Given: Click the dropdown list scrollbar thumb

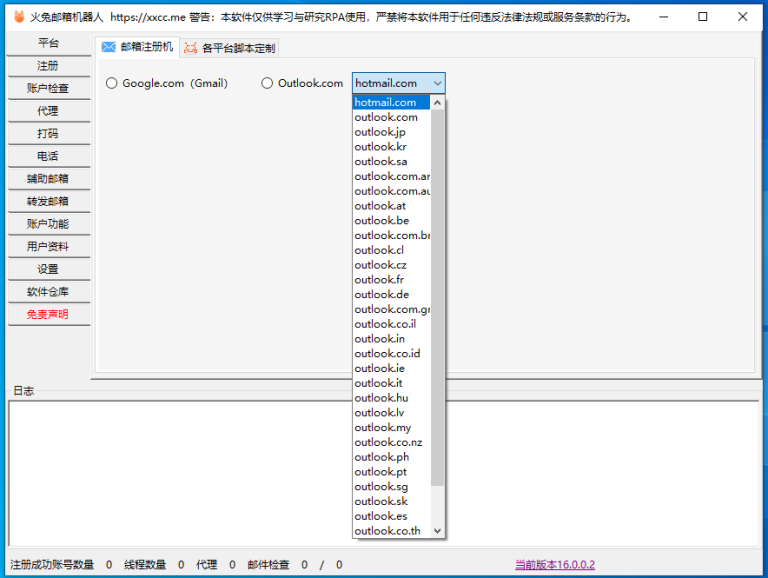Looking at the screenshot, I should pos(437,297).
